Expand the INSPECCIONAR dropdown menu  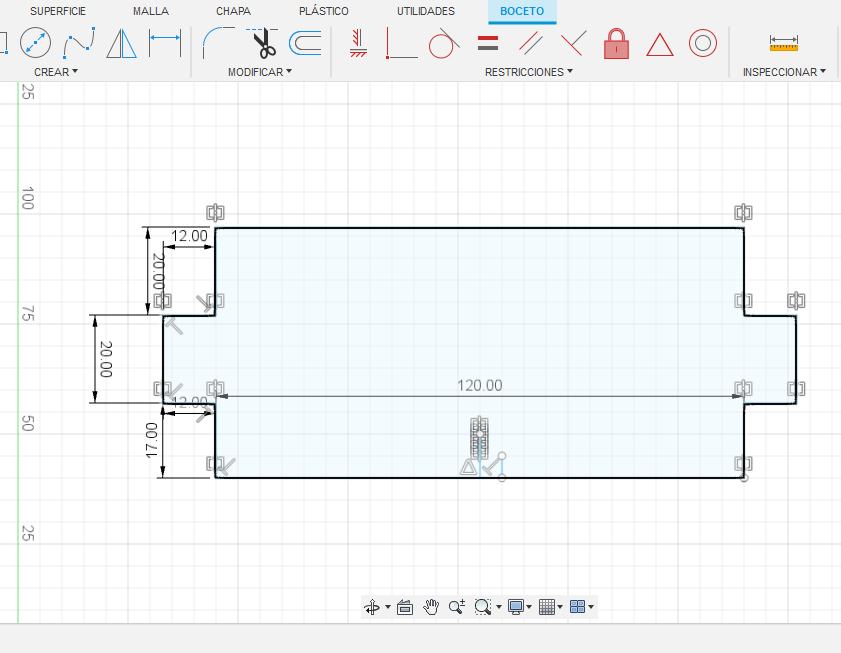tap(784, 72)
